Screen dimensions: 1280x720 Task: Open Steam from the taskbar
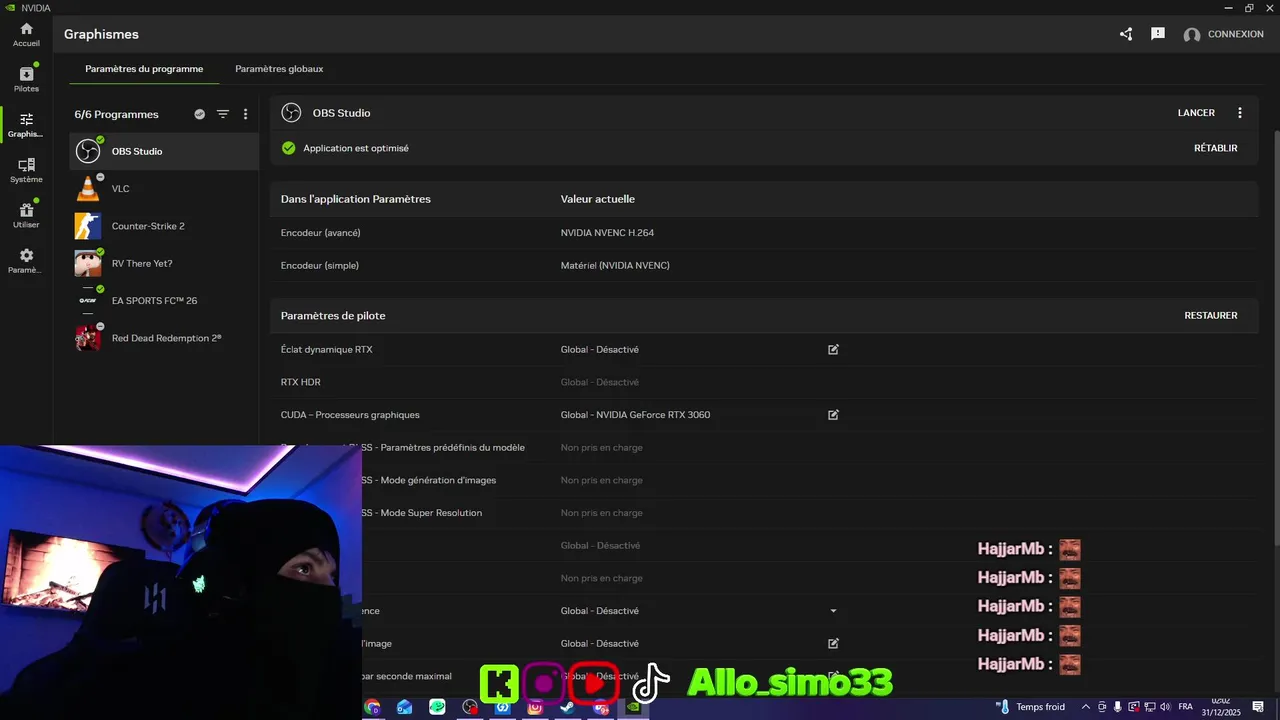tap(567, 707)
